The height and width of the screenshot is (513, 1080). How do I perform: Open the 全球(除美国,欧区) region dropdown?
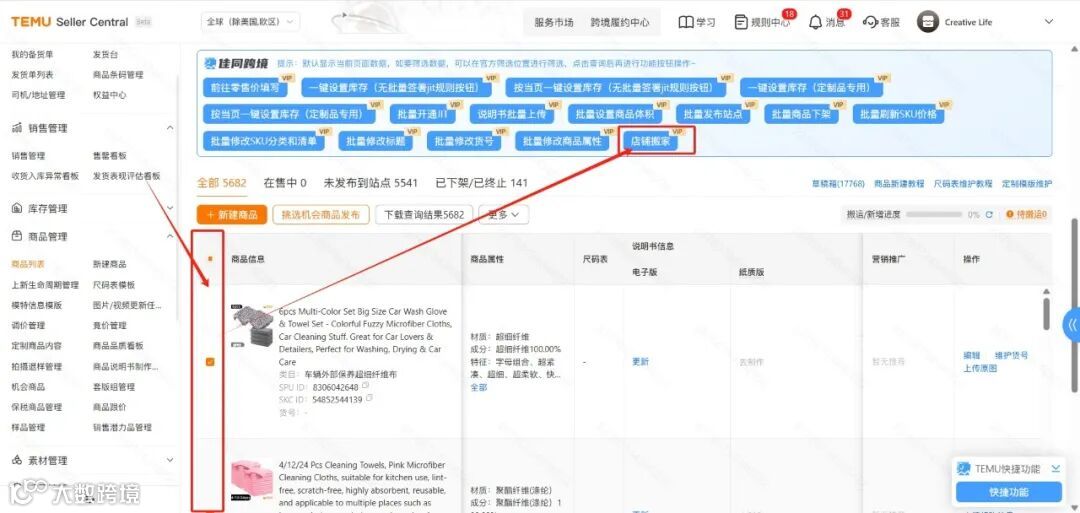(250, 22)
